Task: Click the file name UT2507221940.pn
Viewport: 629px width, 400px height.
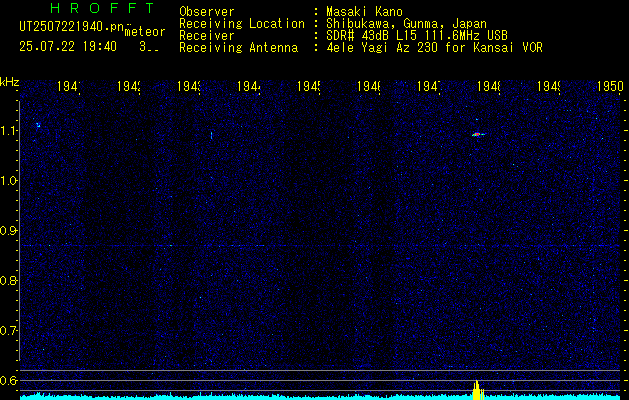Action: [x=72, y=27]
